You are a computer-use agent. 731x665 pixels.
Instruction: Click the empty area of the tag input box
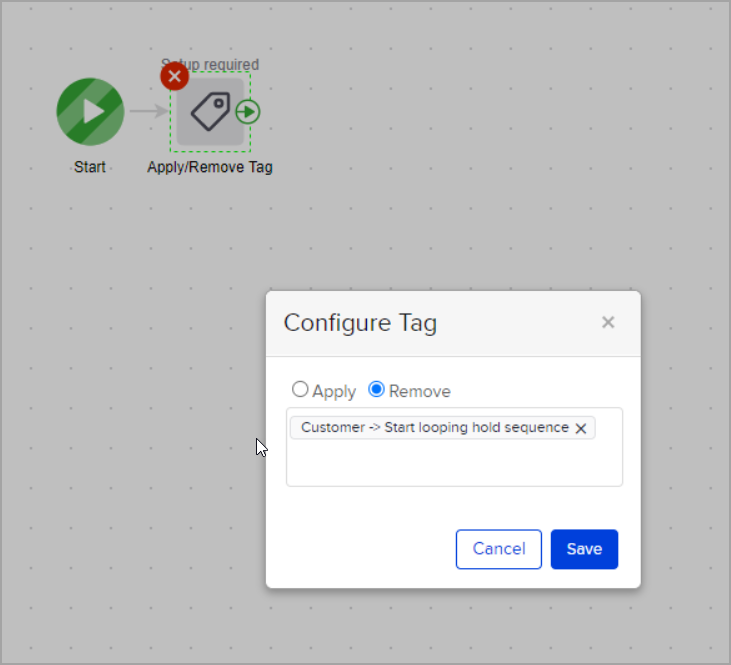454,463
